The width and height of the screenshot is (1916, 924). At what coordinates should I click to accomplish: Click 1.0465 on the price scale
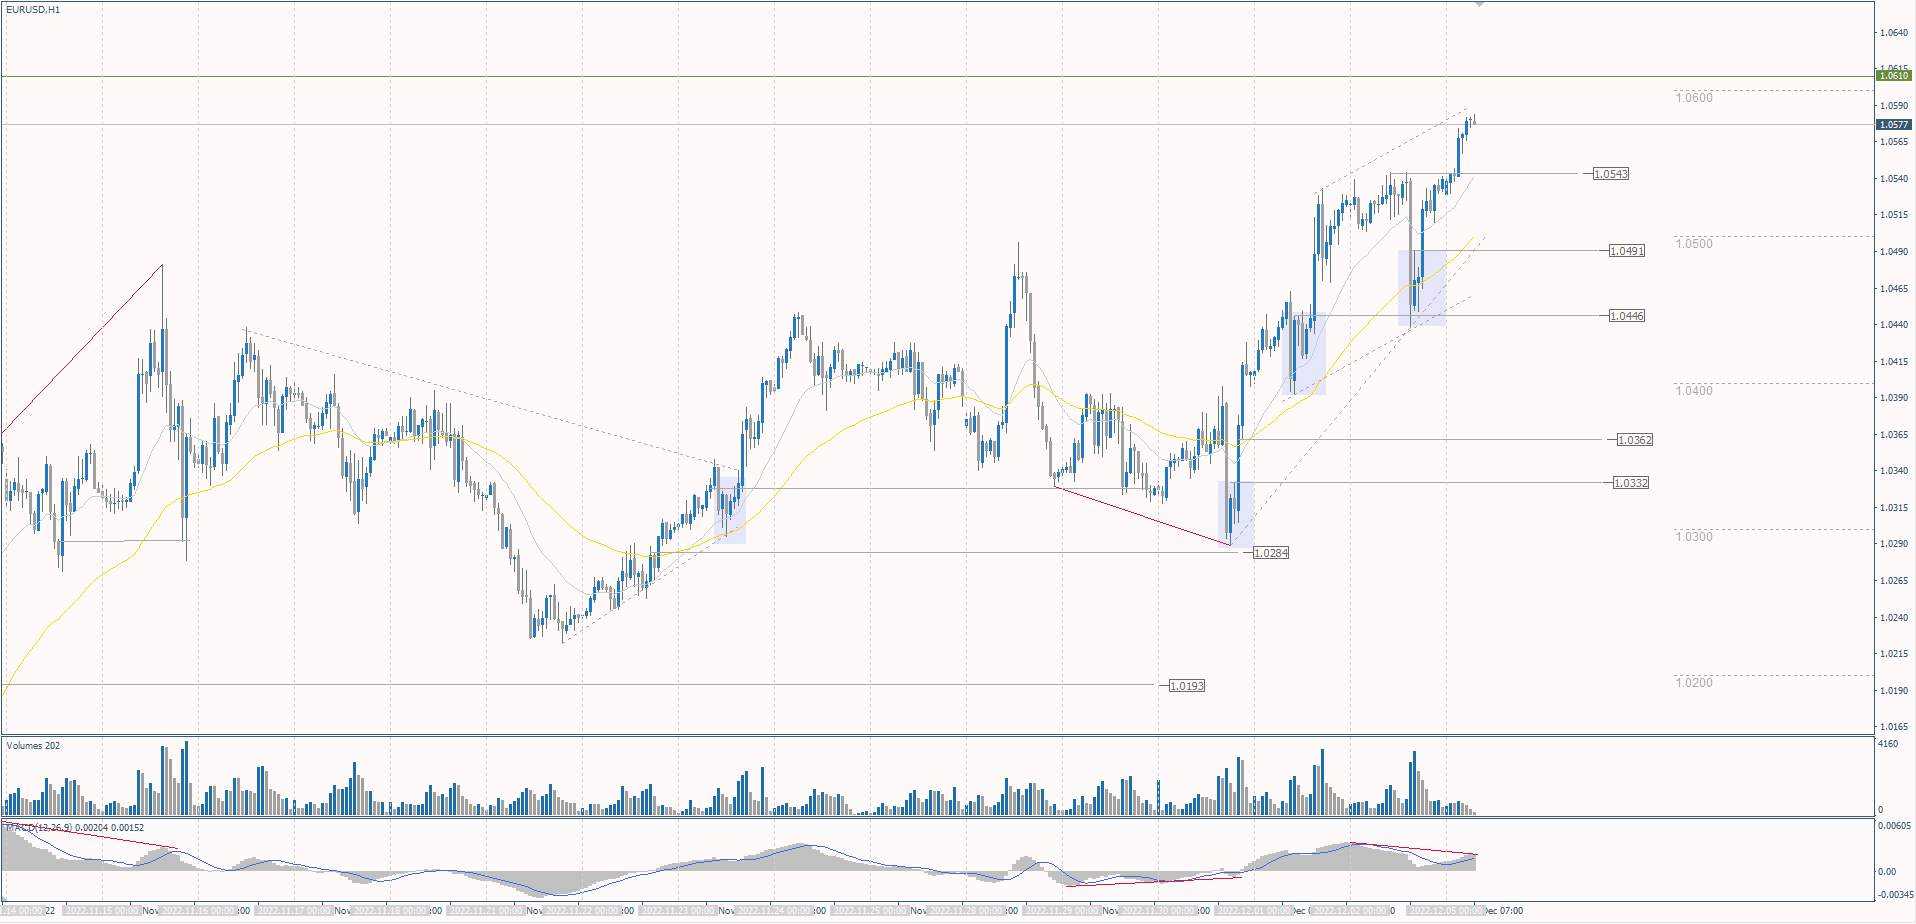pyautogui.click(x=1893, y=289)
